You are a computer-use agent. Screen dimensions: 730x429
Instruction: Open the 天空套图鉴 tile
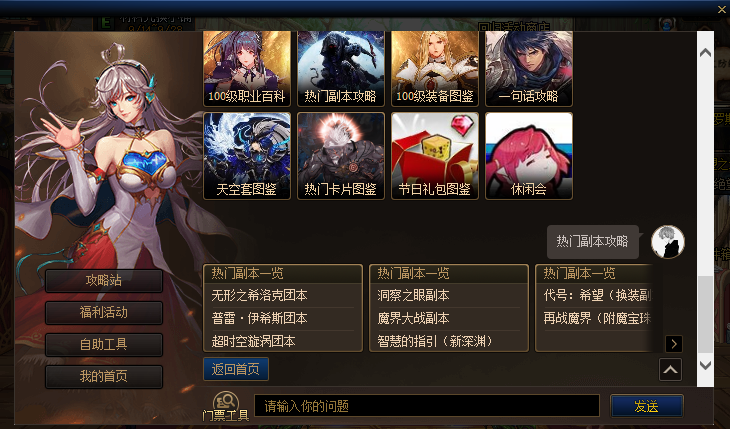click(x=247, y=156)
